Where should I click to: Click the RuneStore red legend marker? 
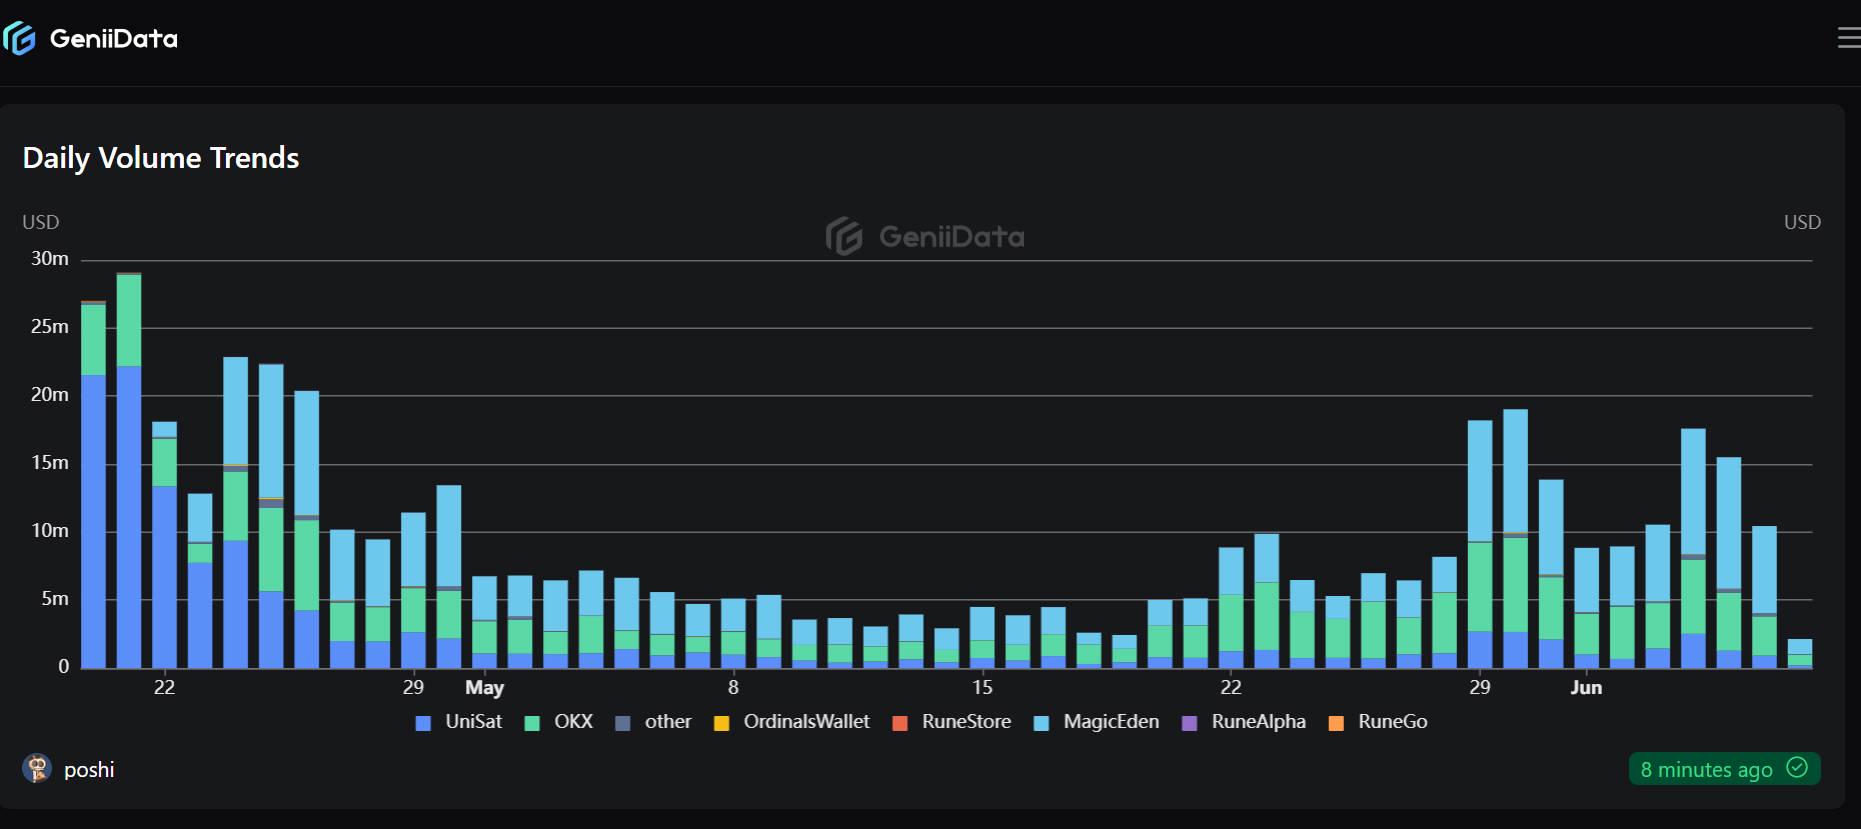click(900, 723)
